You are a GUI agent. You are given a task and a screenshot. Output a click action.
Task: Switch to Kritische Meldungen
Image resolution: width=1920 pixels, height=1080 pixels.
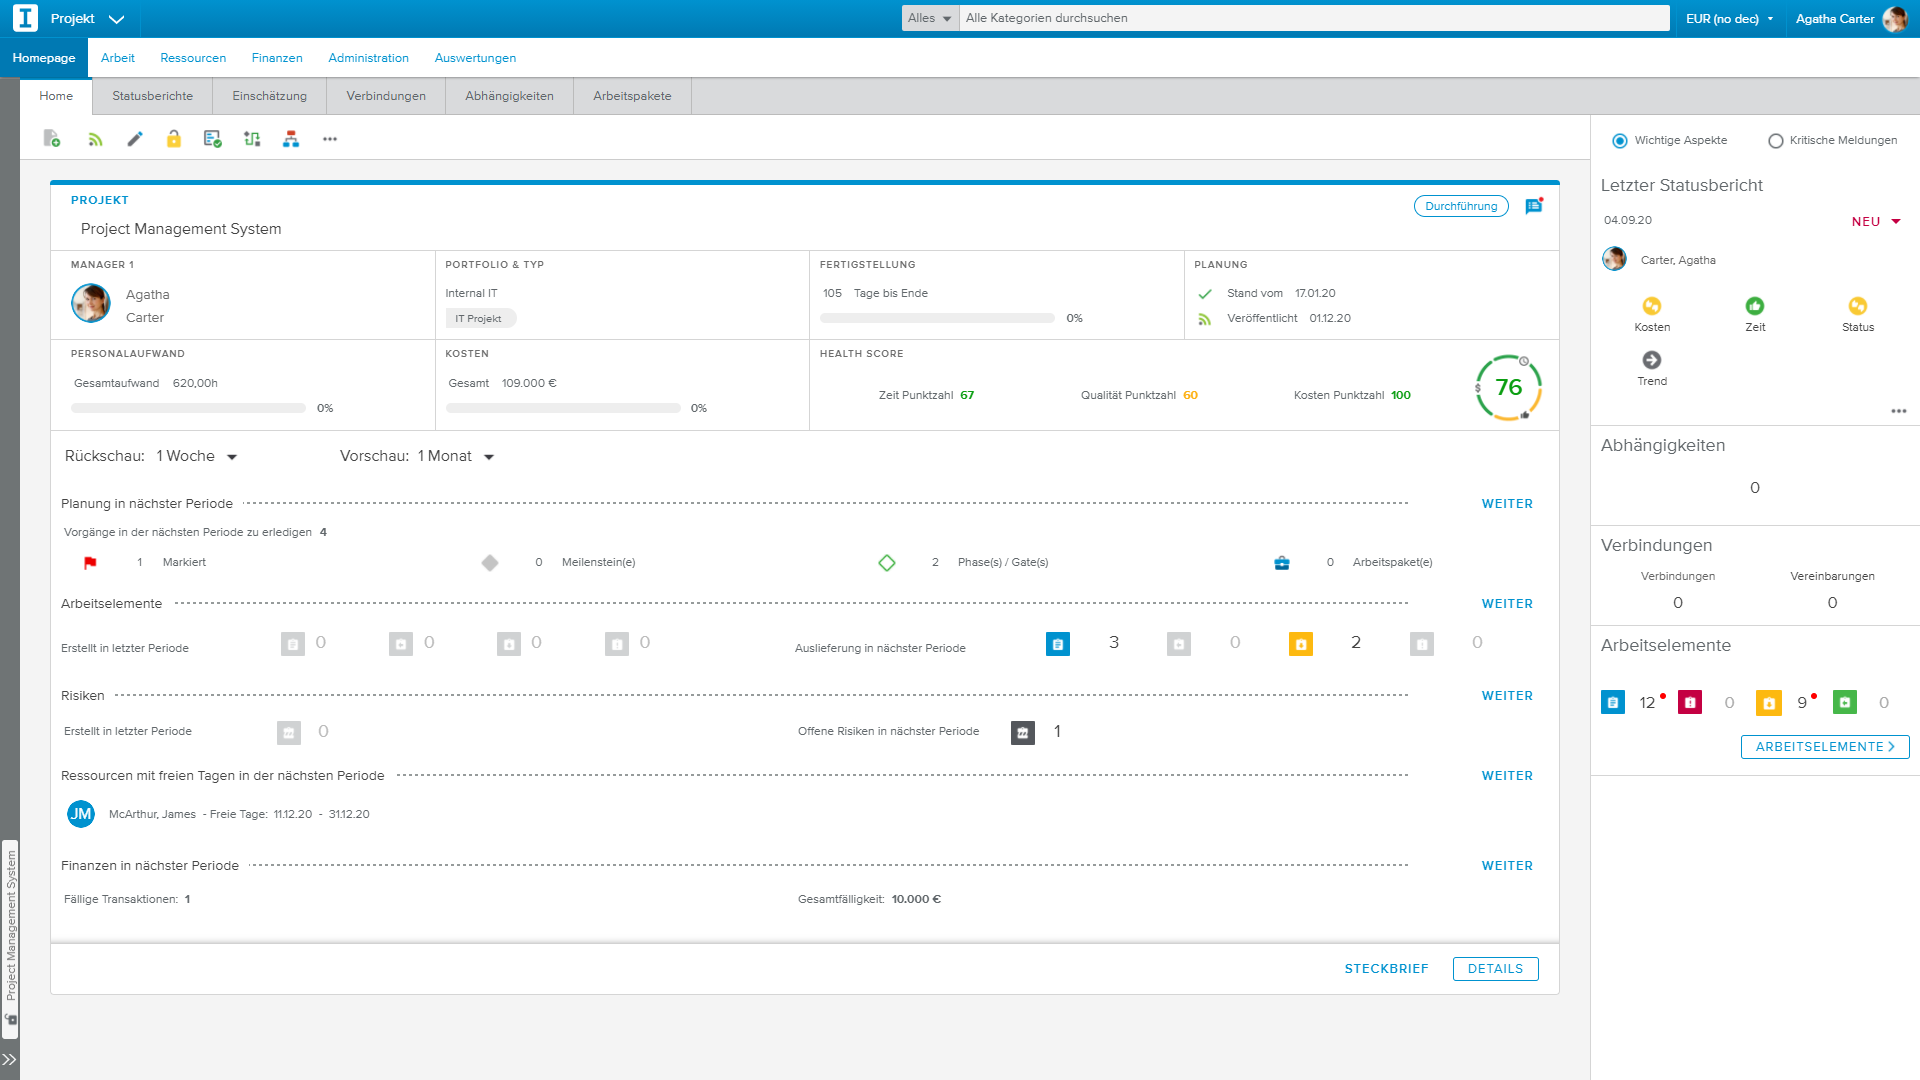click(x=1775, y=140)
